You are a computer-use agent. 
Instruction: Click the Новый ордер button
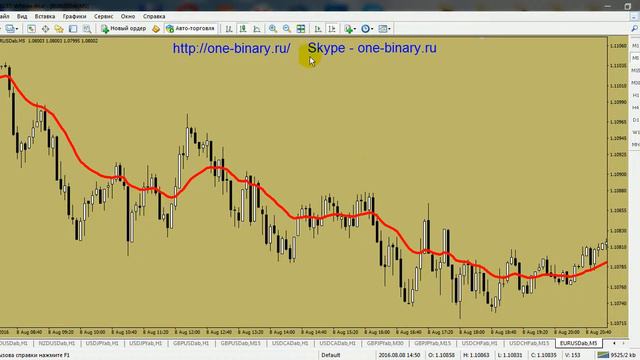(x=123, y=29)
